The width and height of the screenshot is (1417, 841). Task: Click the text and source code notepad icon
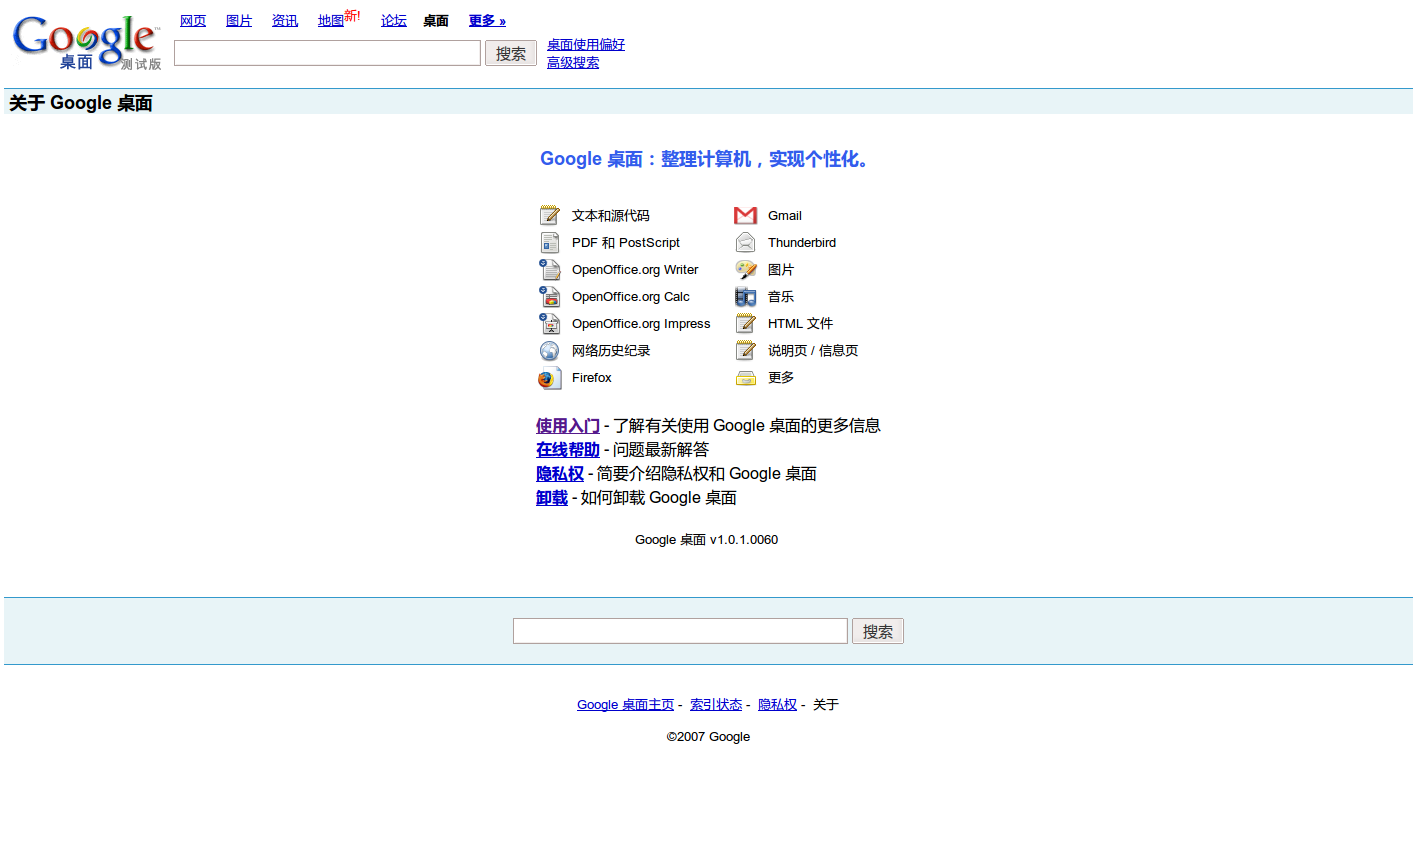(549, 215)
